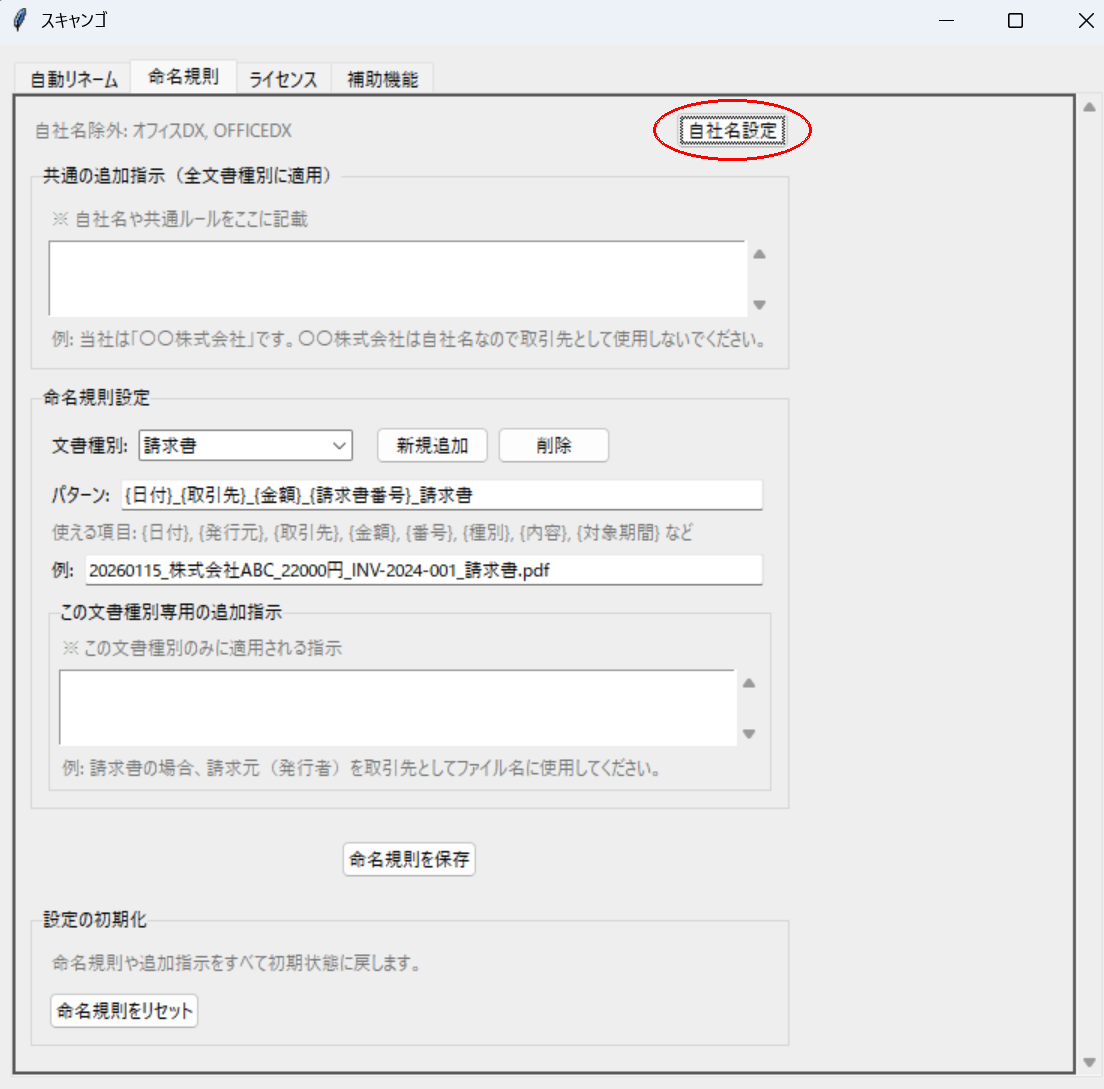
Task: Click the Python feather icon in the title bar
Action: pyautogui.click(x=17, y=19)
